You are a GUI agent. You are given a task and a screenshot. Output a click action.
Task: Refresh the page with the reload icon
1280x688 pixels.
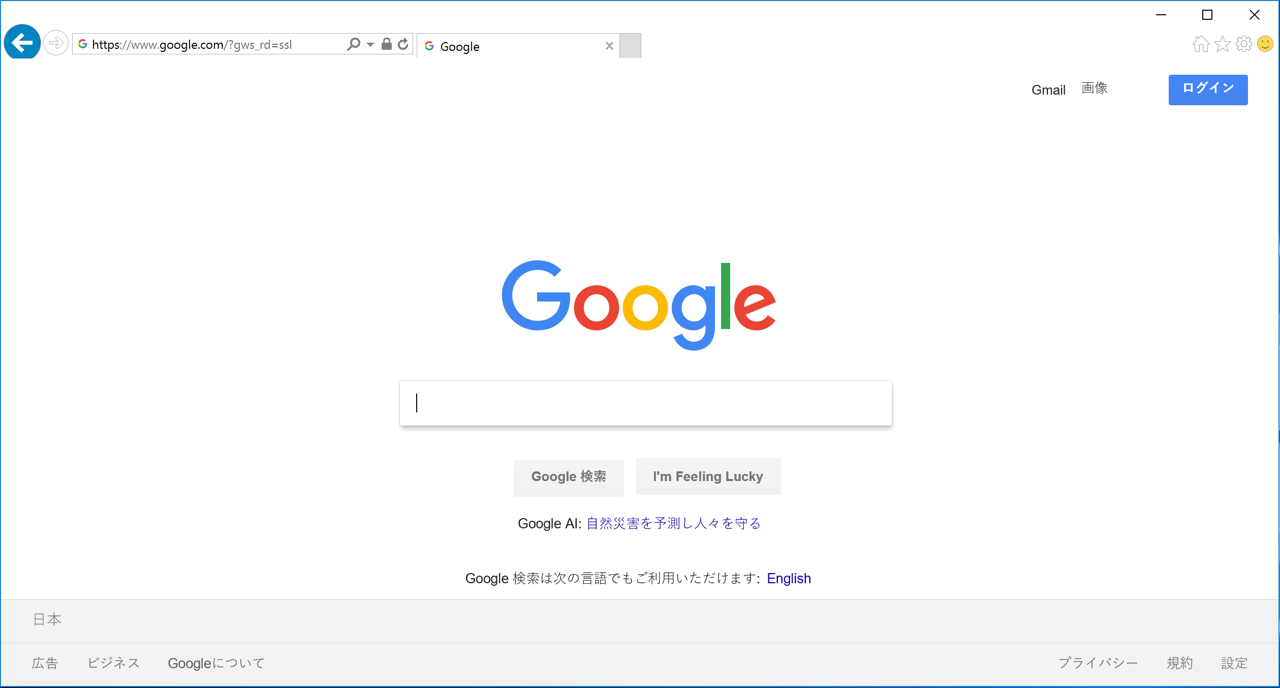(403, 44)
